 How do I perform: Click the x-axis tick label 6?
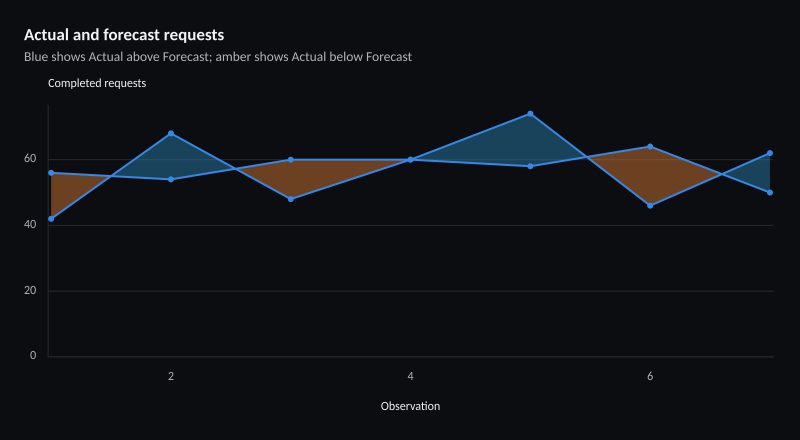click(650, 377)
